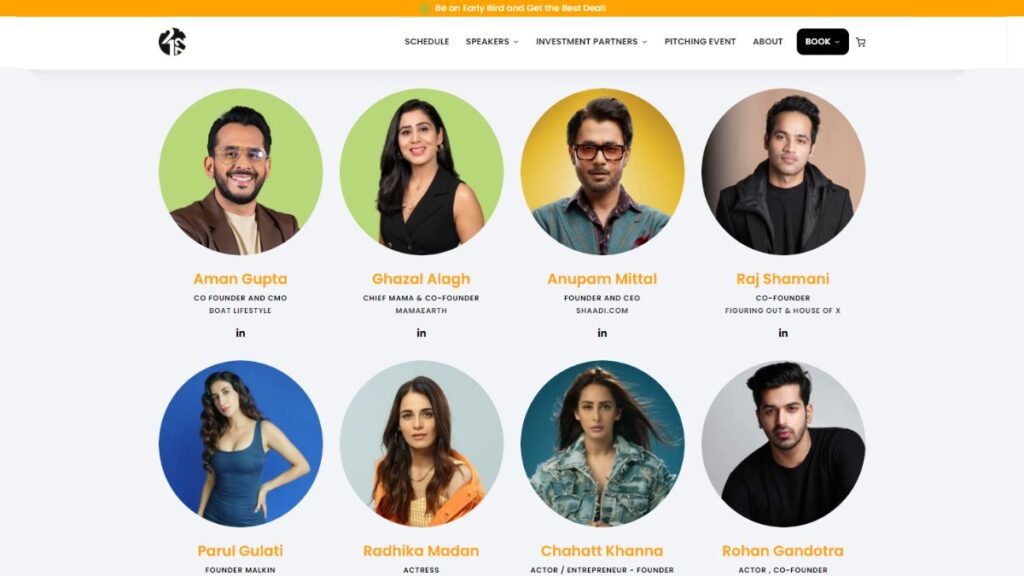Click Chahatt Khanna's profile photo
Image resolution: width=1024 pixels, height=576 pixels.
(x=602, y=443)
